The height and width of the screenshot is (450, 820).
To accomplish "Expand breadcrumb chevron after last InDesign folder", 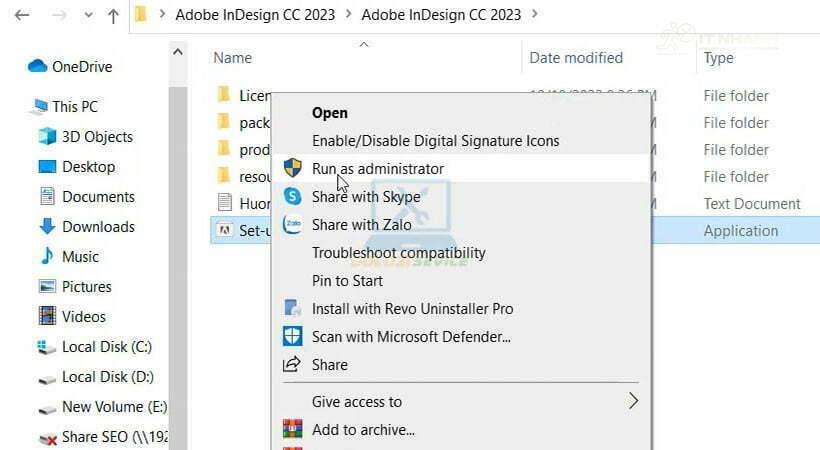I will 534,15.
